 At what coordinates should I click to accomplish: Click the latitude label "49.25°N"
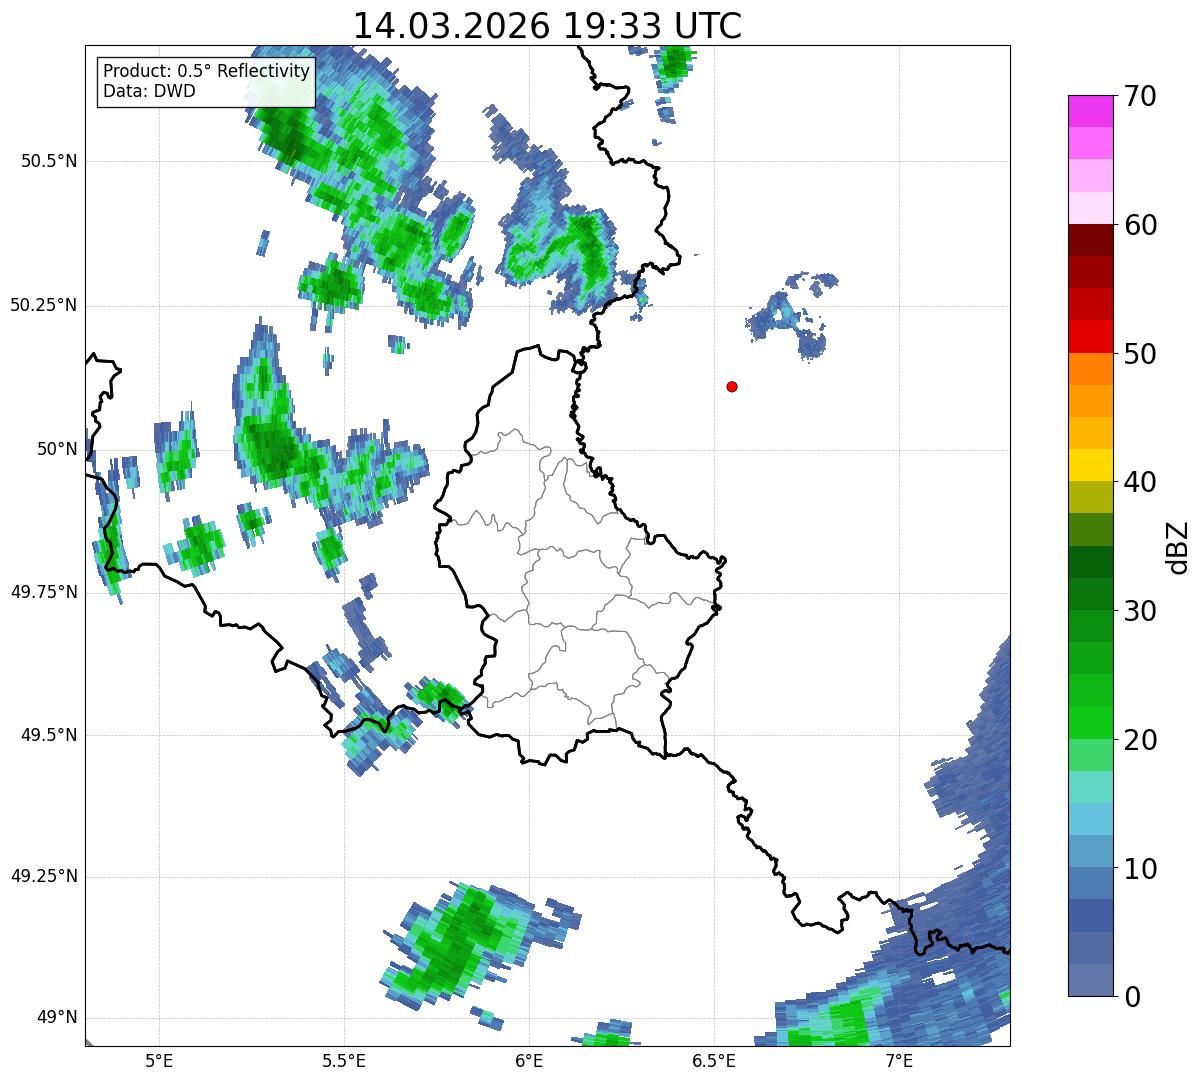pos(44,876)
